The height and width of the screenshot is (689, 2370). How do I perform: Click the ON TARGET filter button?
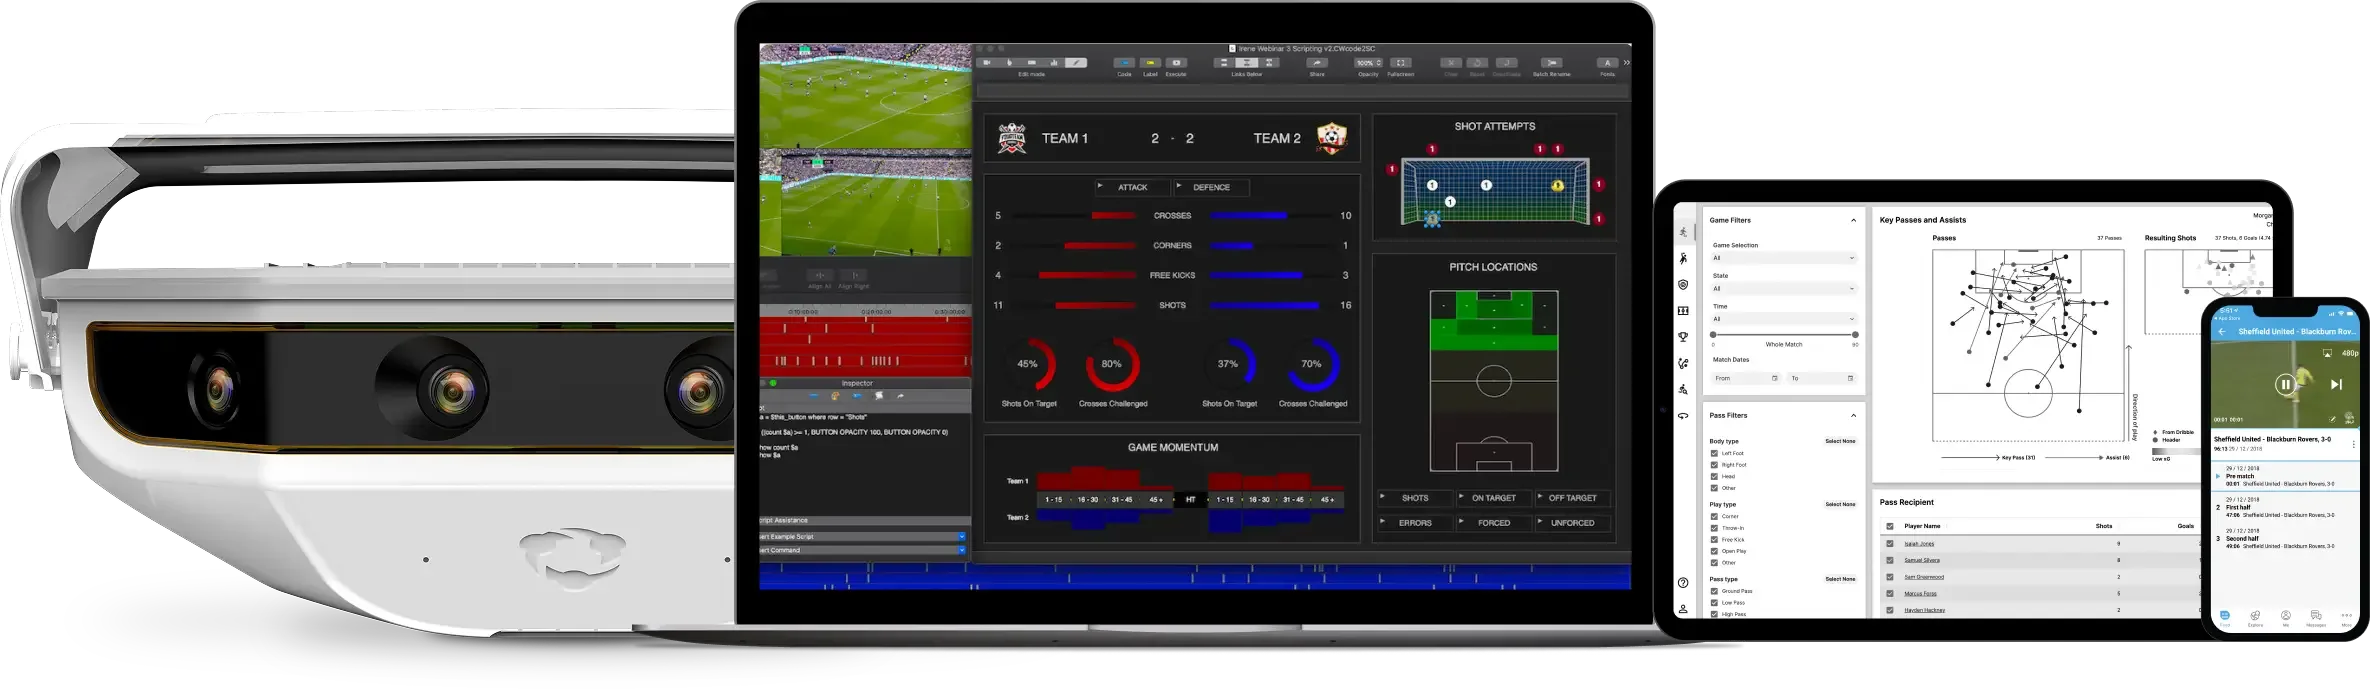(x=1493, y=498)
